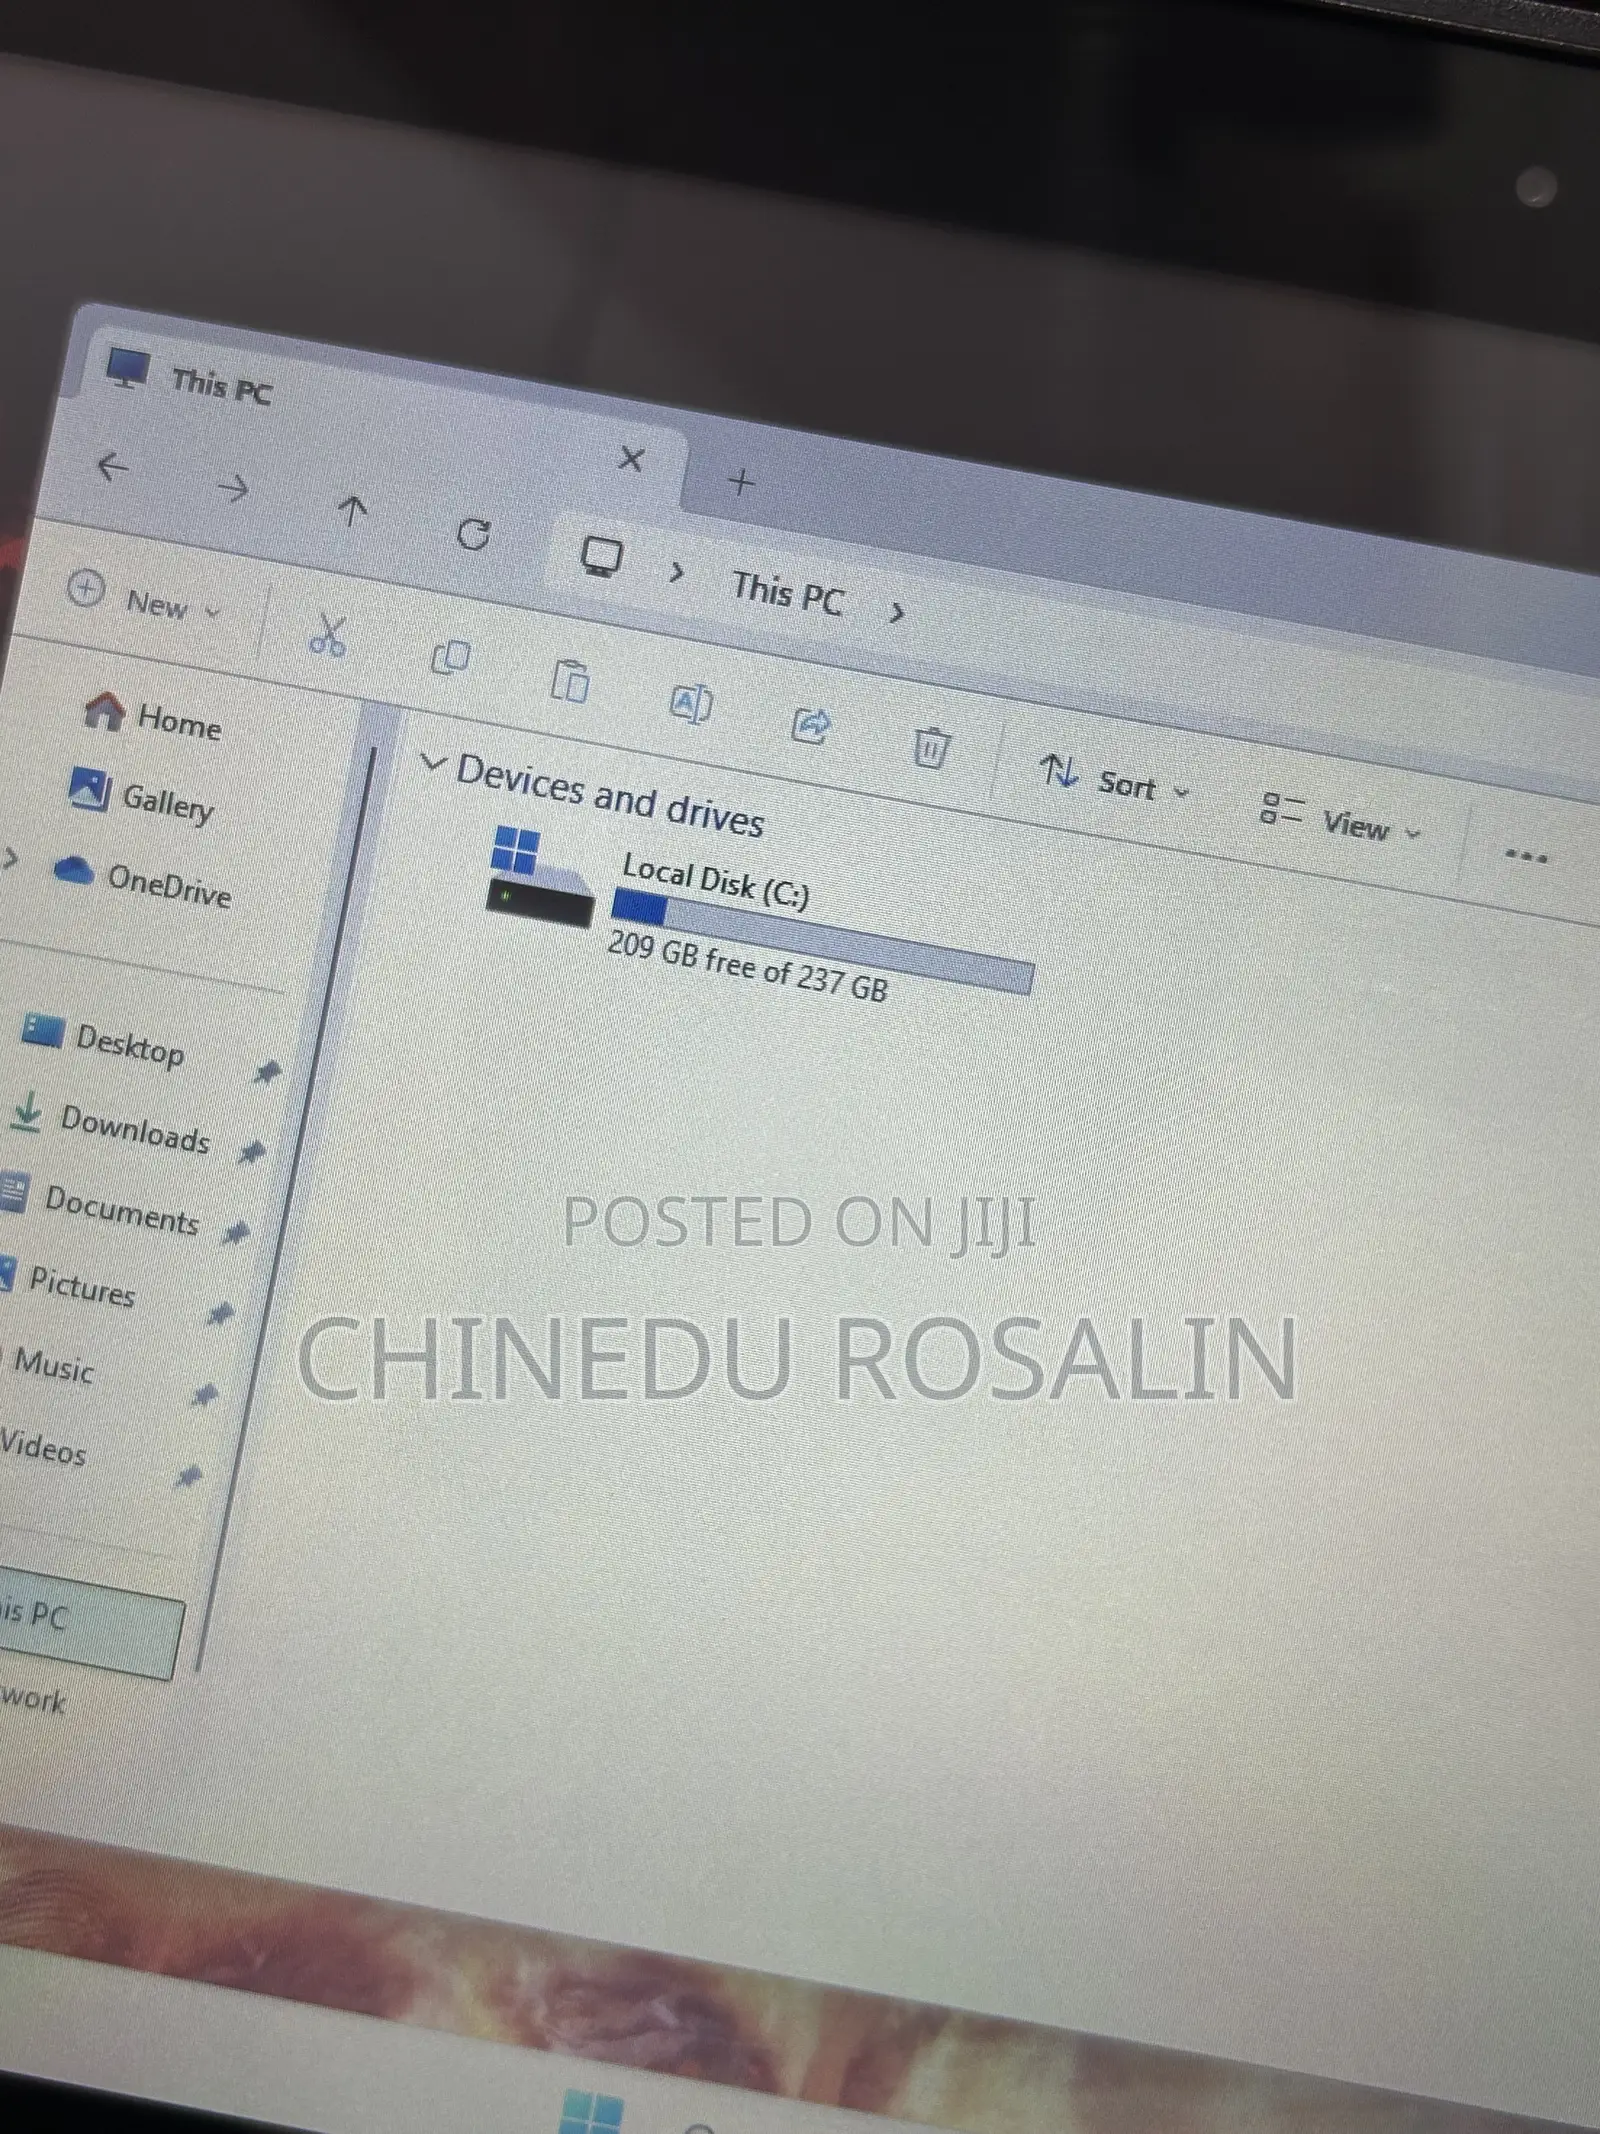Expand the OneDrive tree node
The height and width of the screenshot is (2134, 1600).
click(x=11, y=858)
